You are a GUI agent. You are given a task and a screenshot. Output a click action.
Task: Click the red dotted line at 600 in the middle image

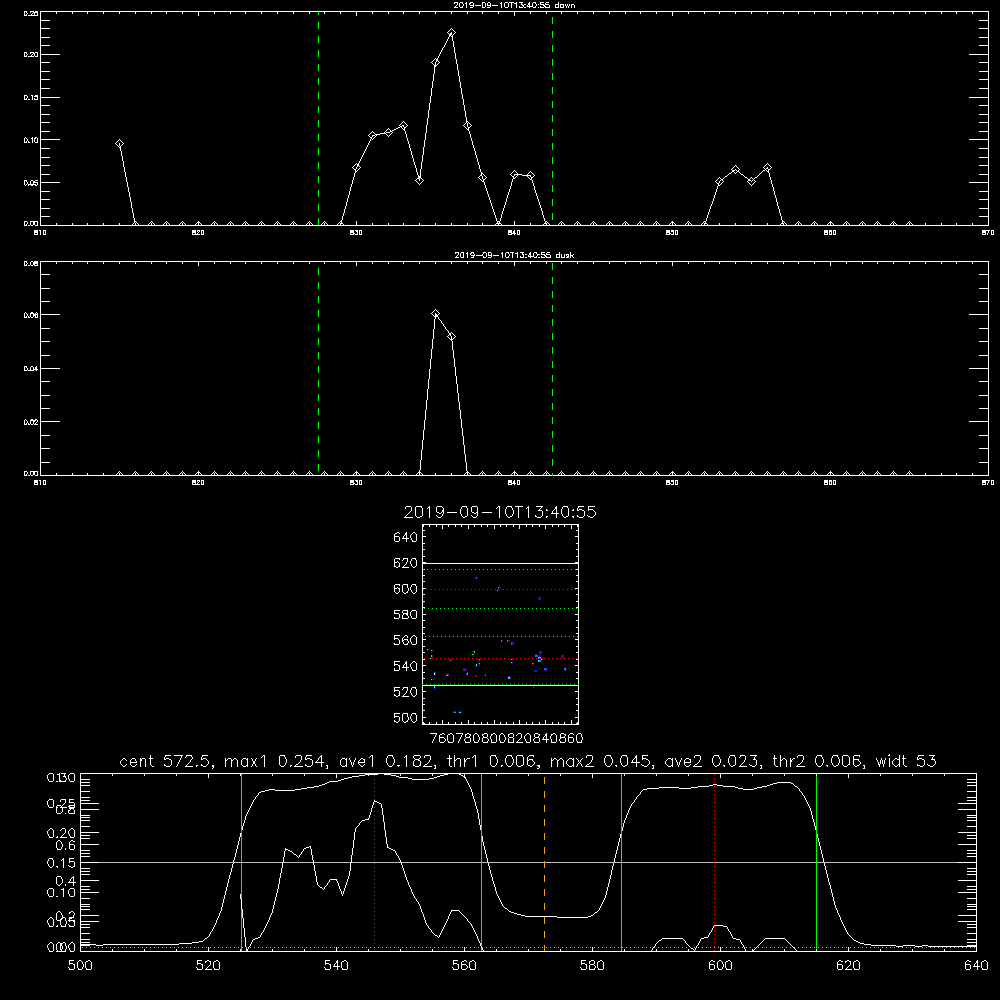(x=500, y=589)
